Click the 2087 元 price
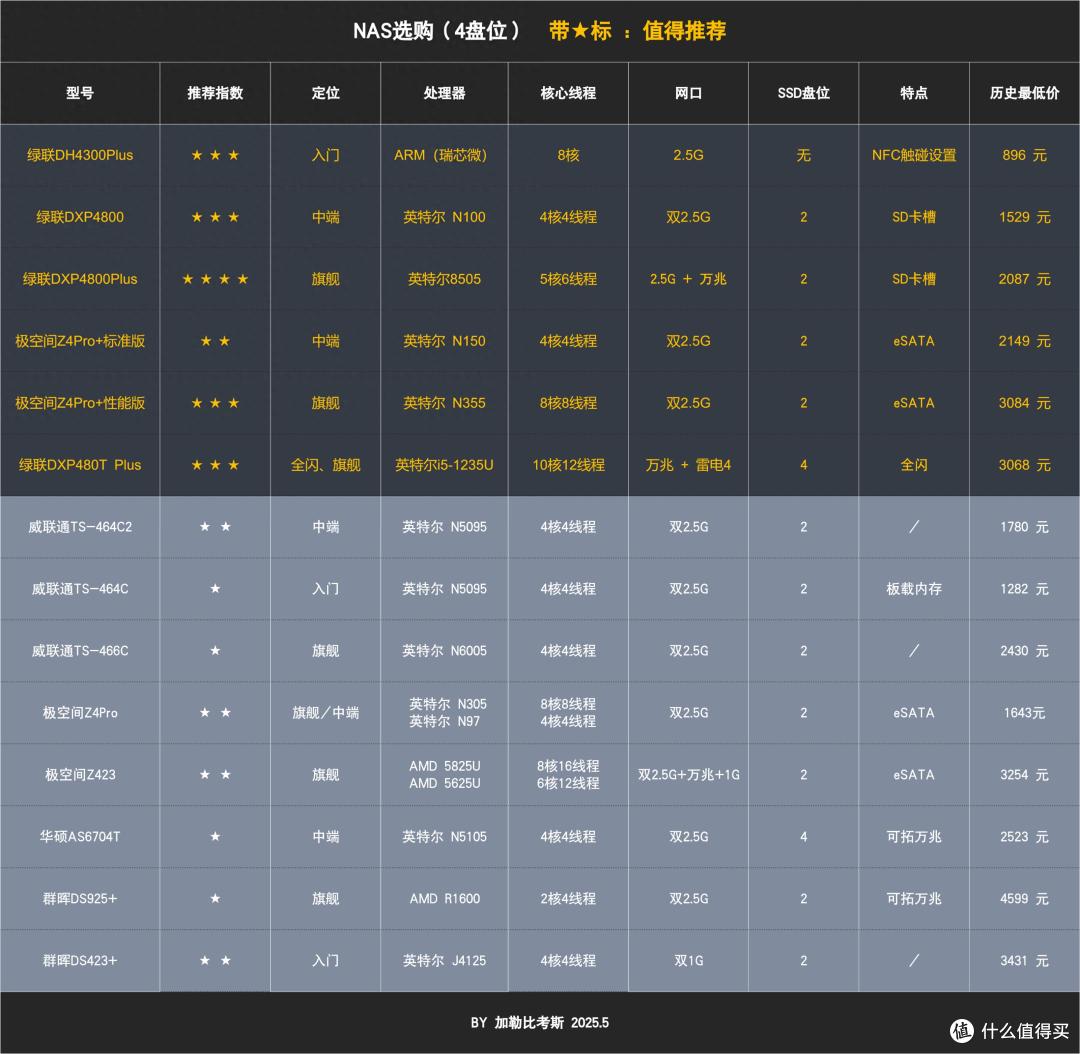 pos(1024,279)
